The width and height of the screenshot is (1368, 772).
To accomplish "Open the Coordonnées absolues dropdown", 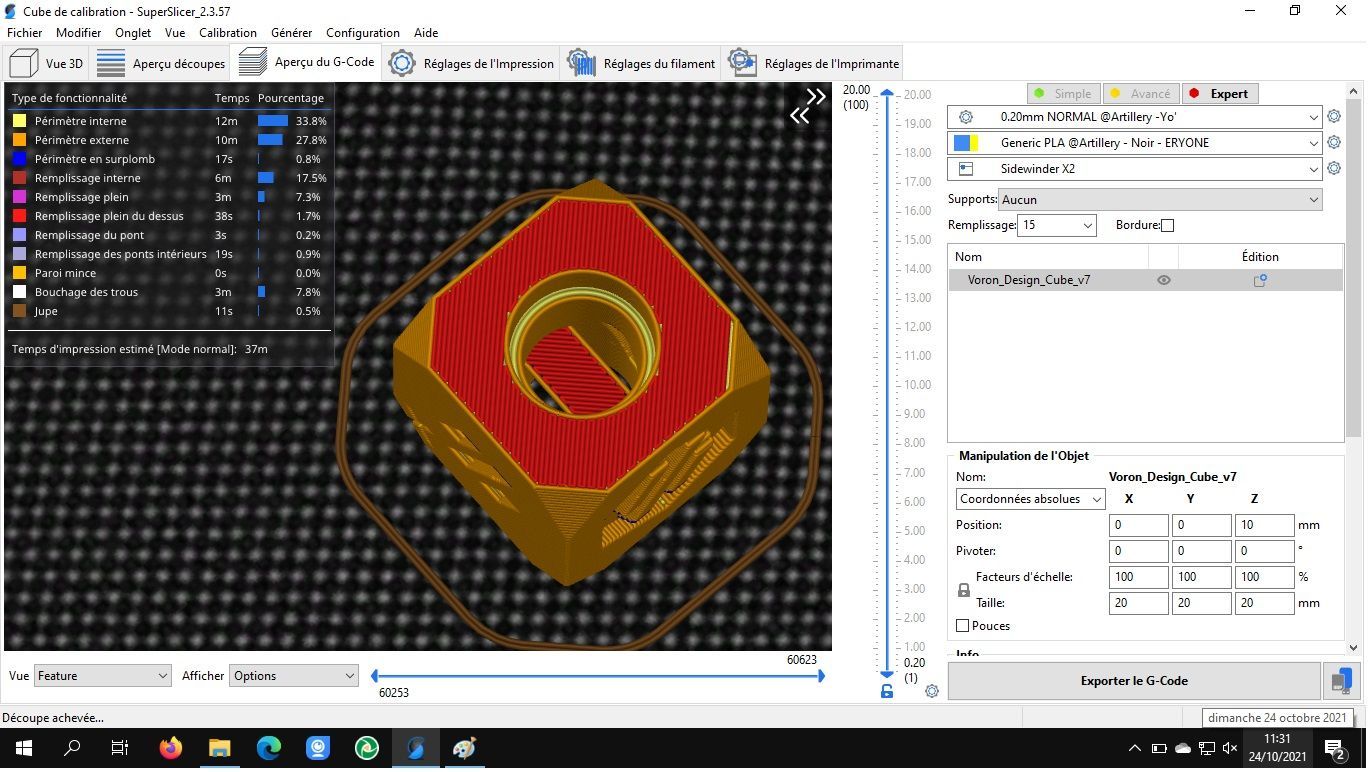I will pos(1030,499).
